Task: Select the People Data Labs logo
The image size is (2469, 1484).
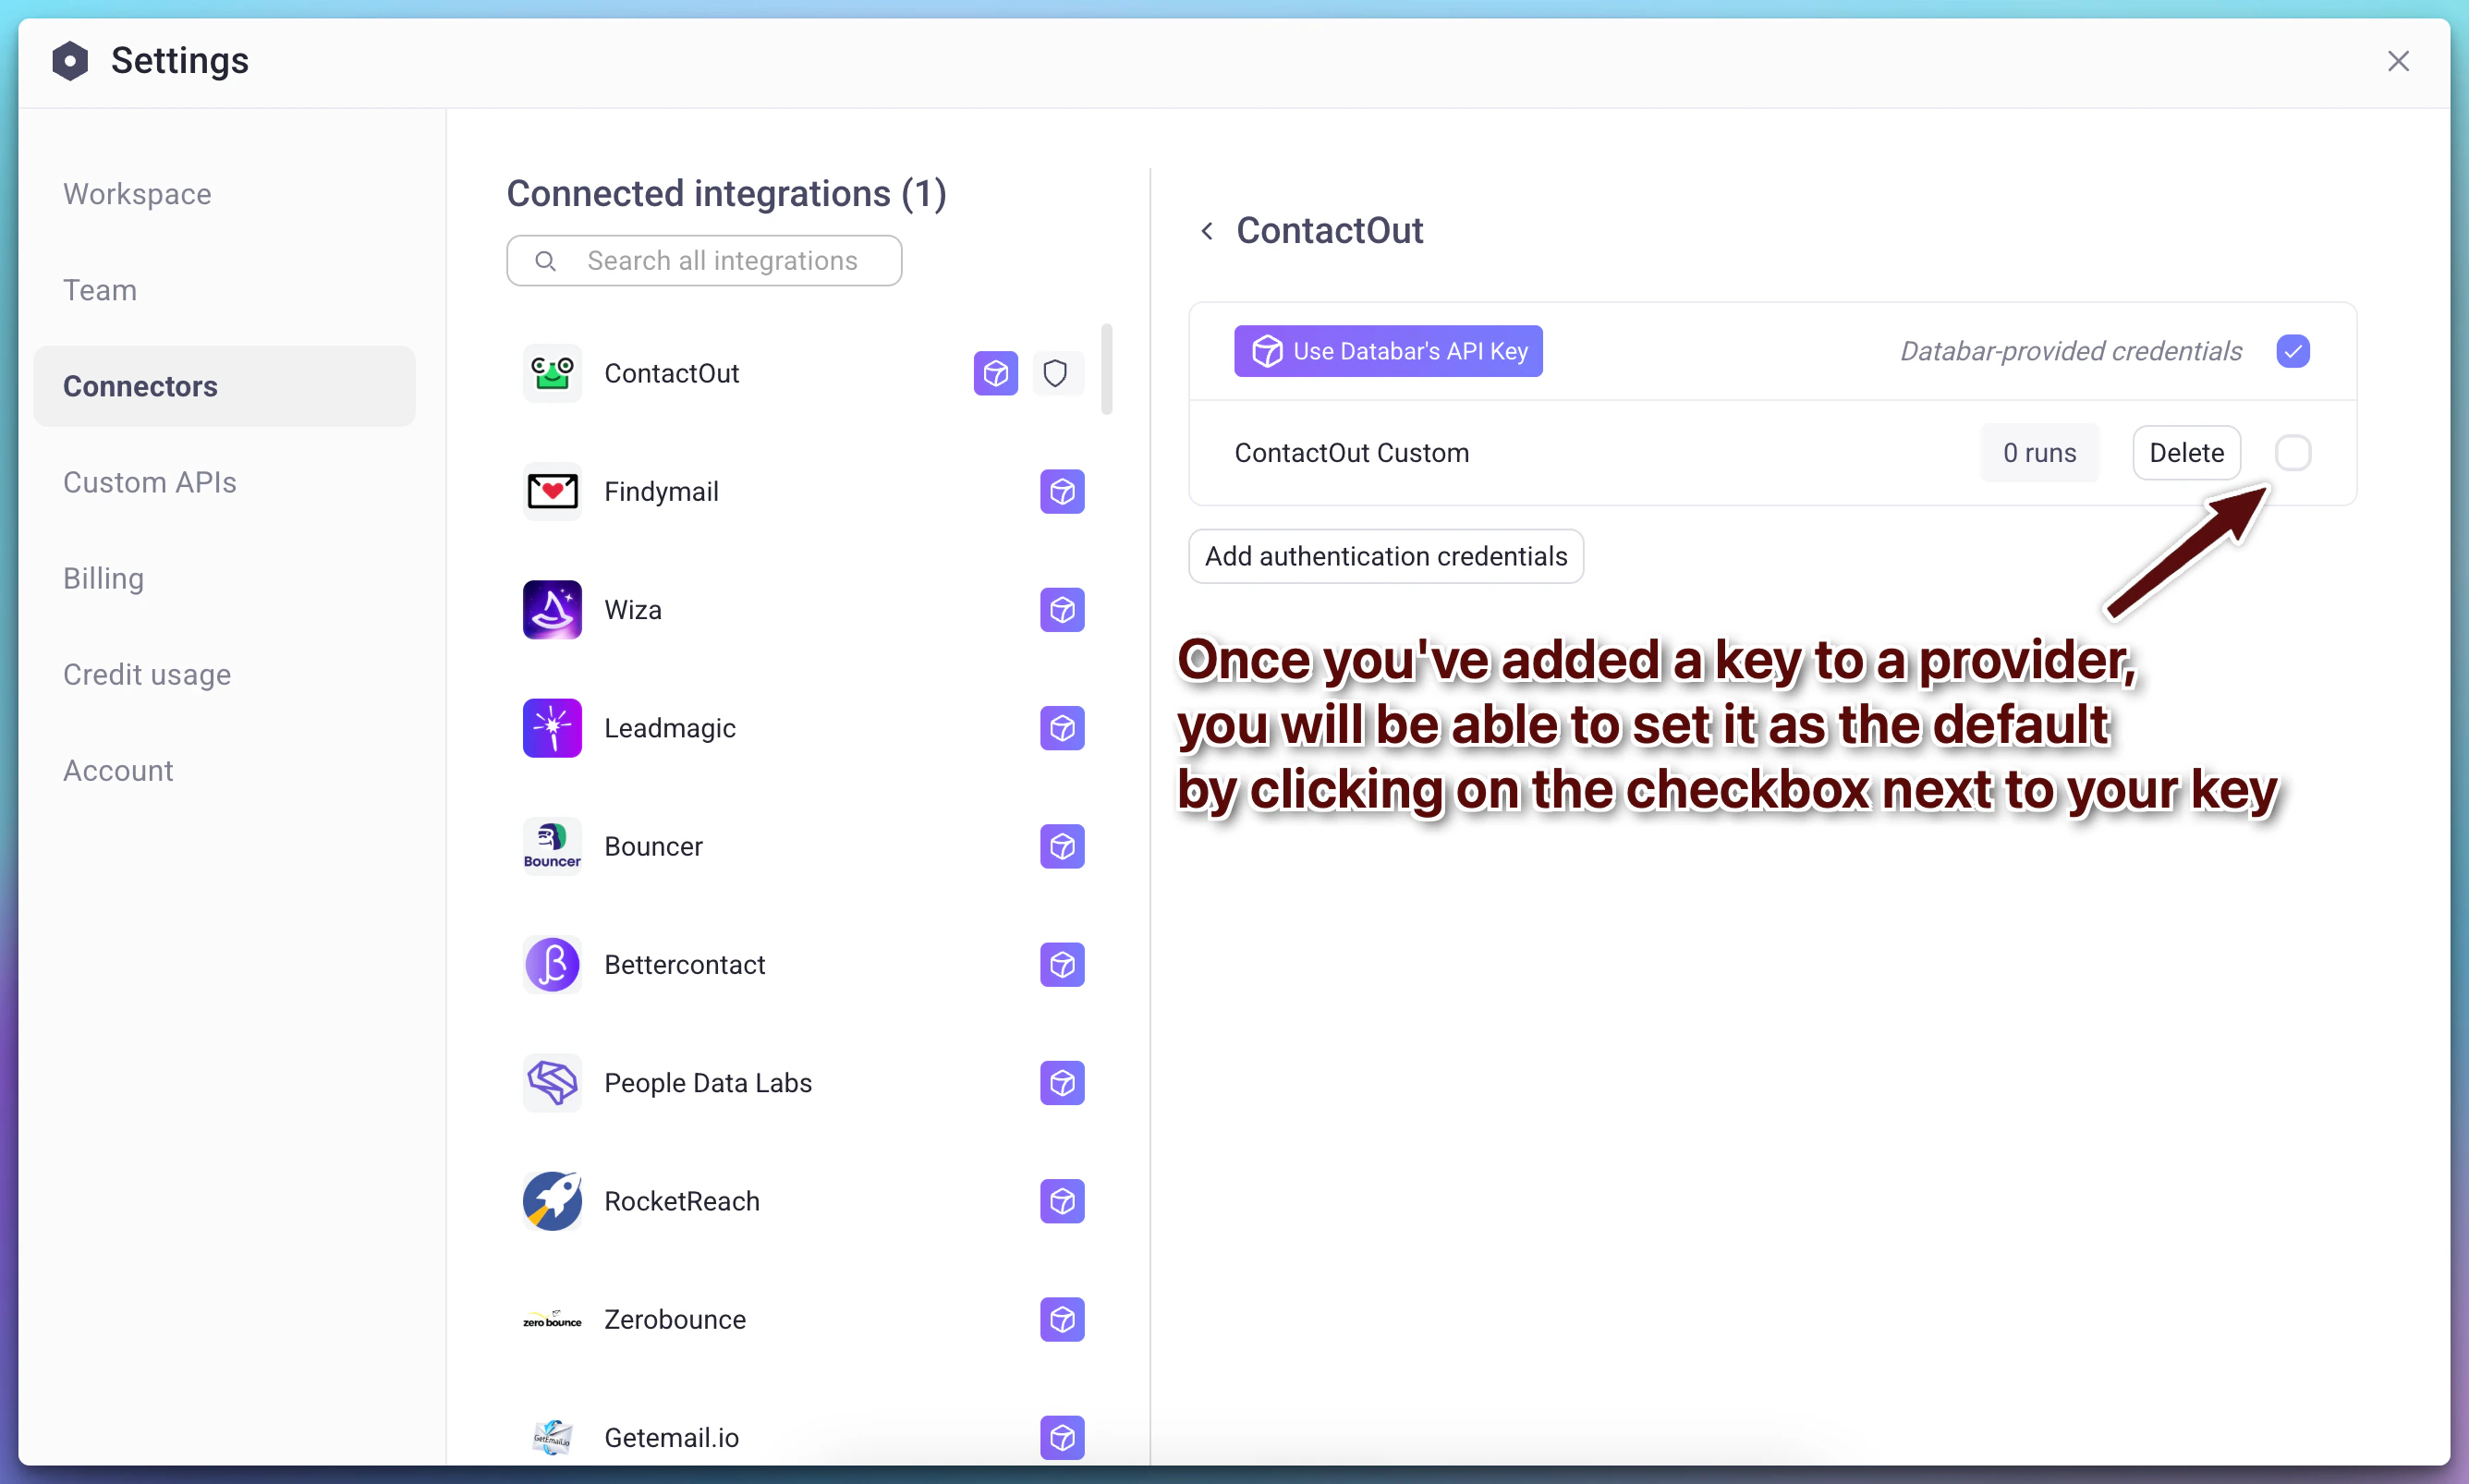Action: coord(552,1083)
